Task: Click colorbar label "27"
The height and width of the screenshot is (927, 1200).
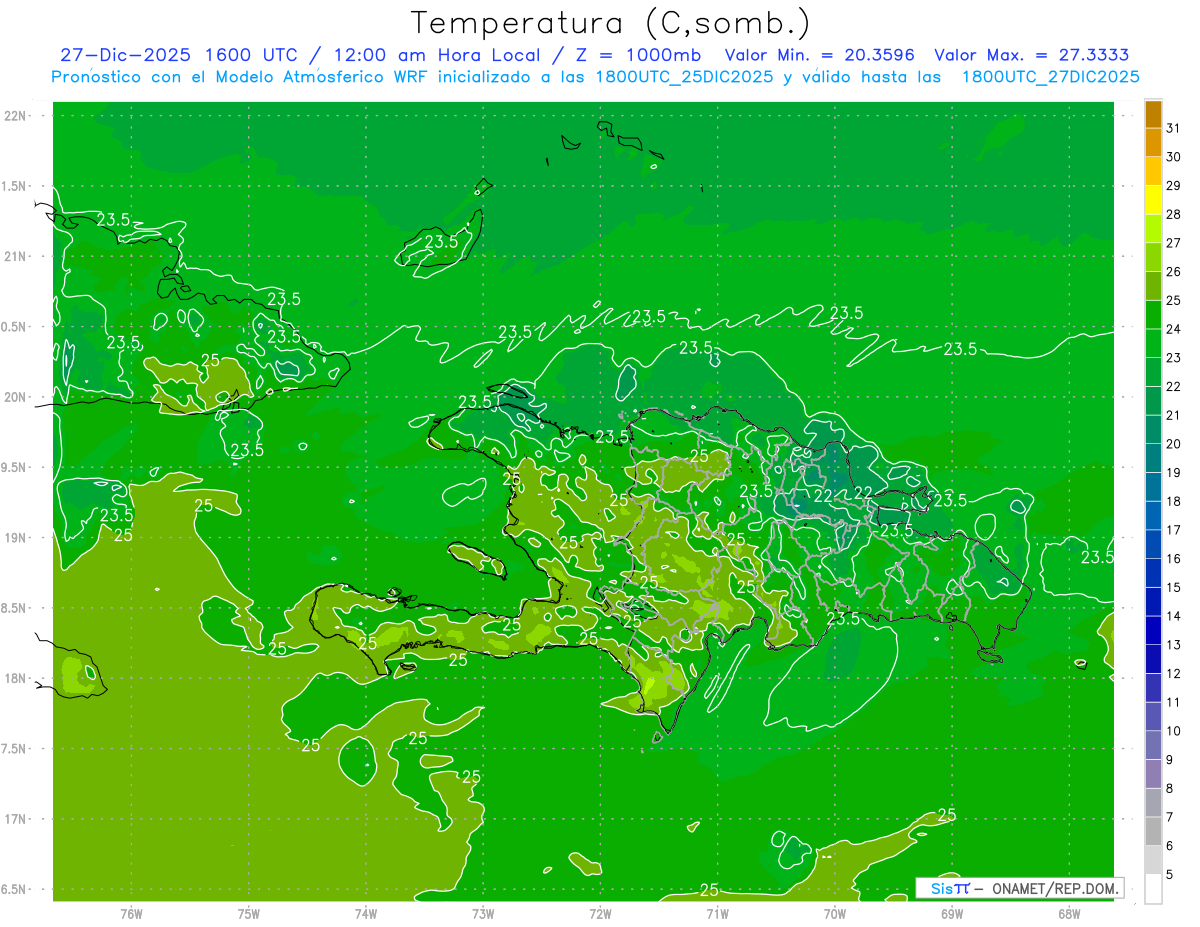Action: point(1173,243)
